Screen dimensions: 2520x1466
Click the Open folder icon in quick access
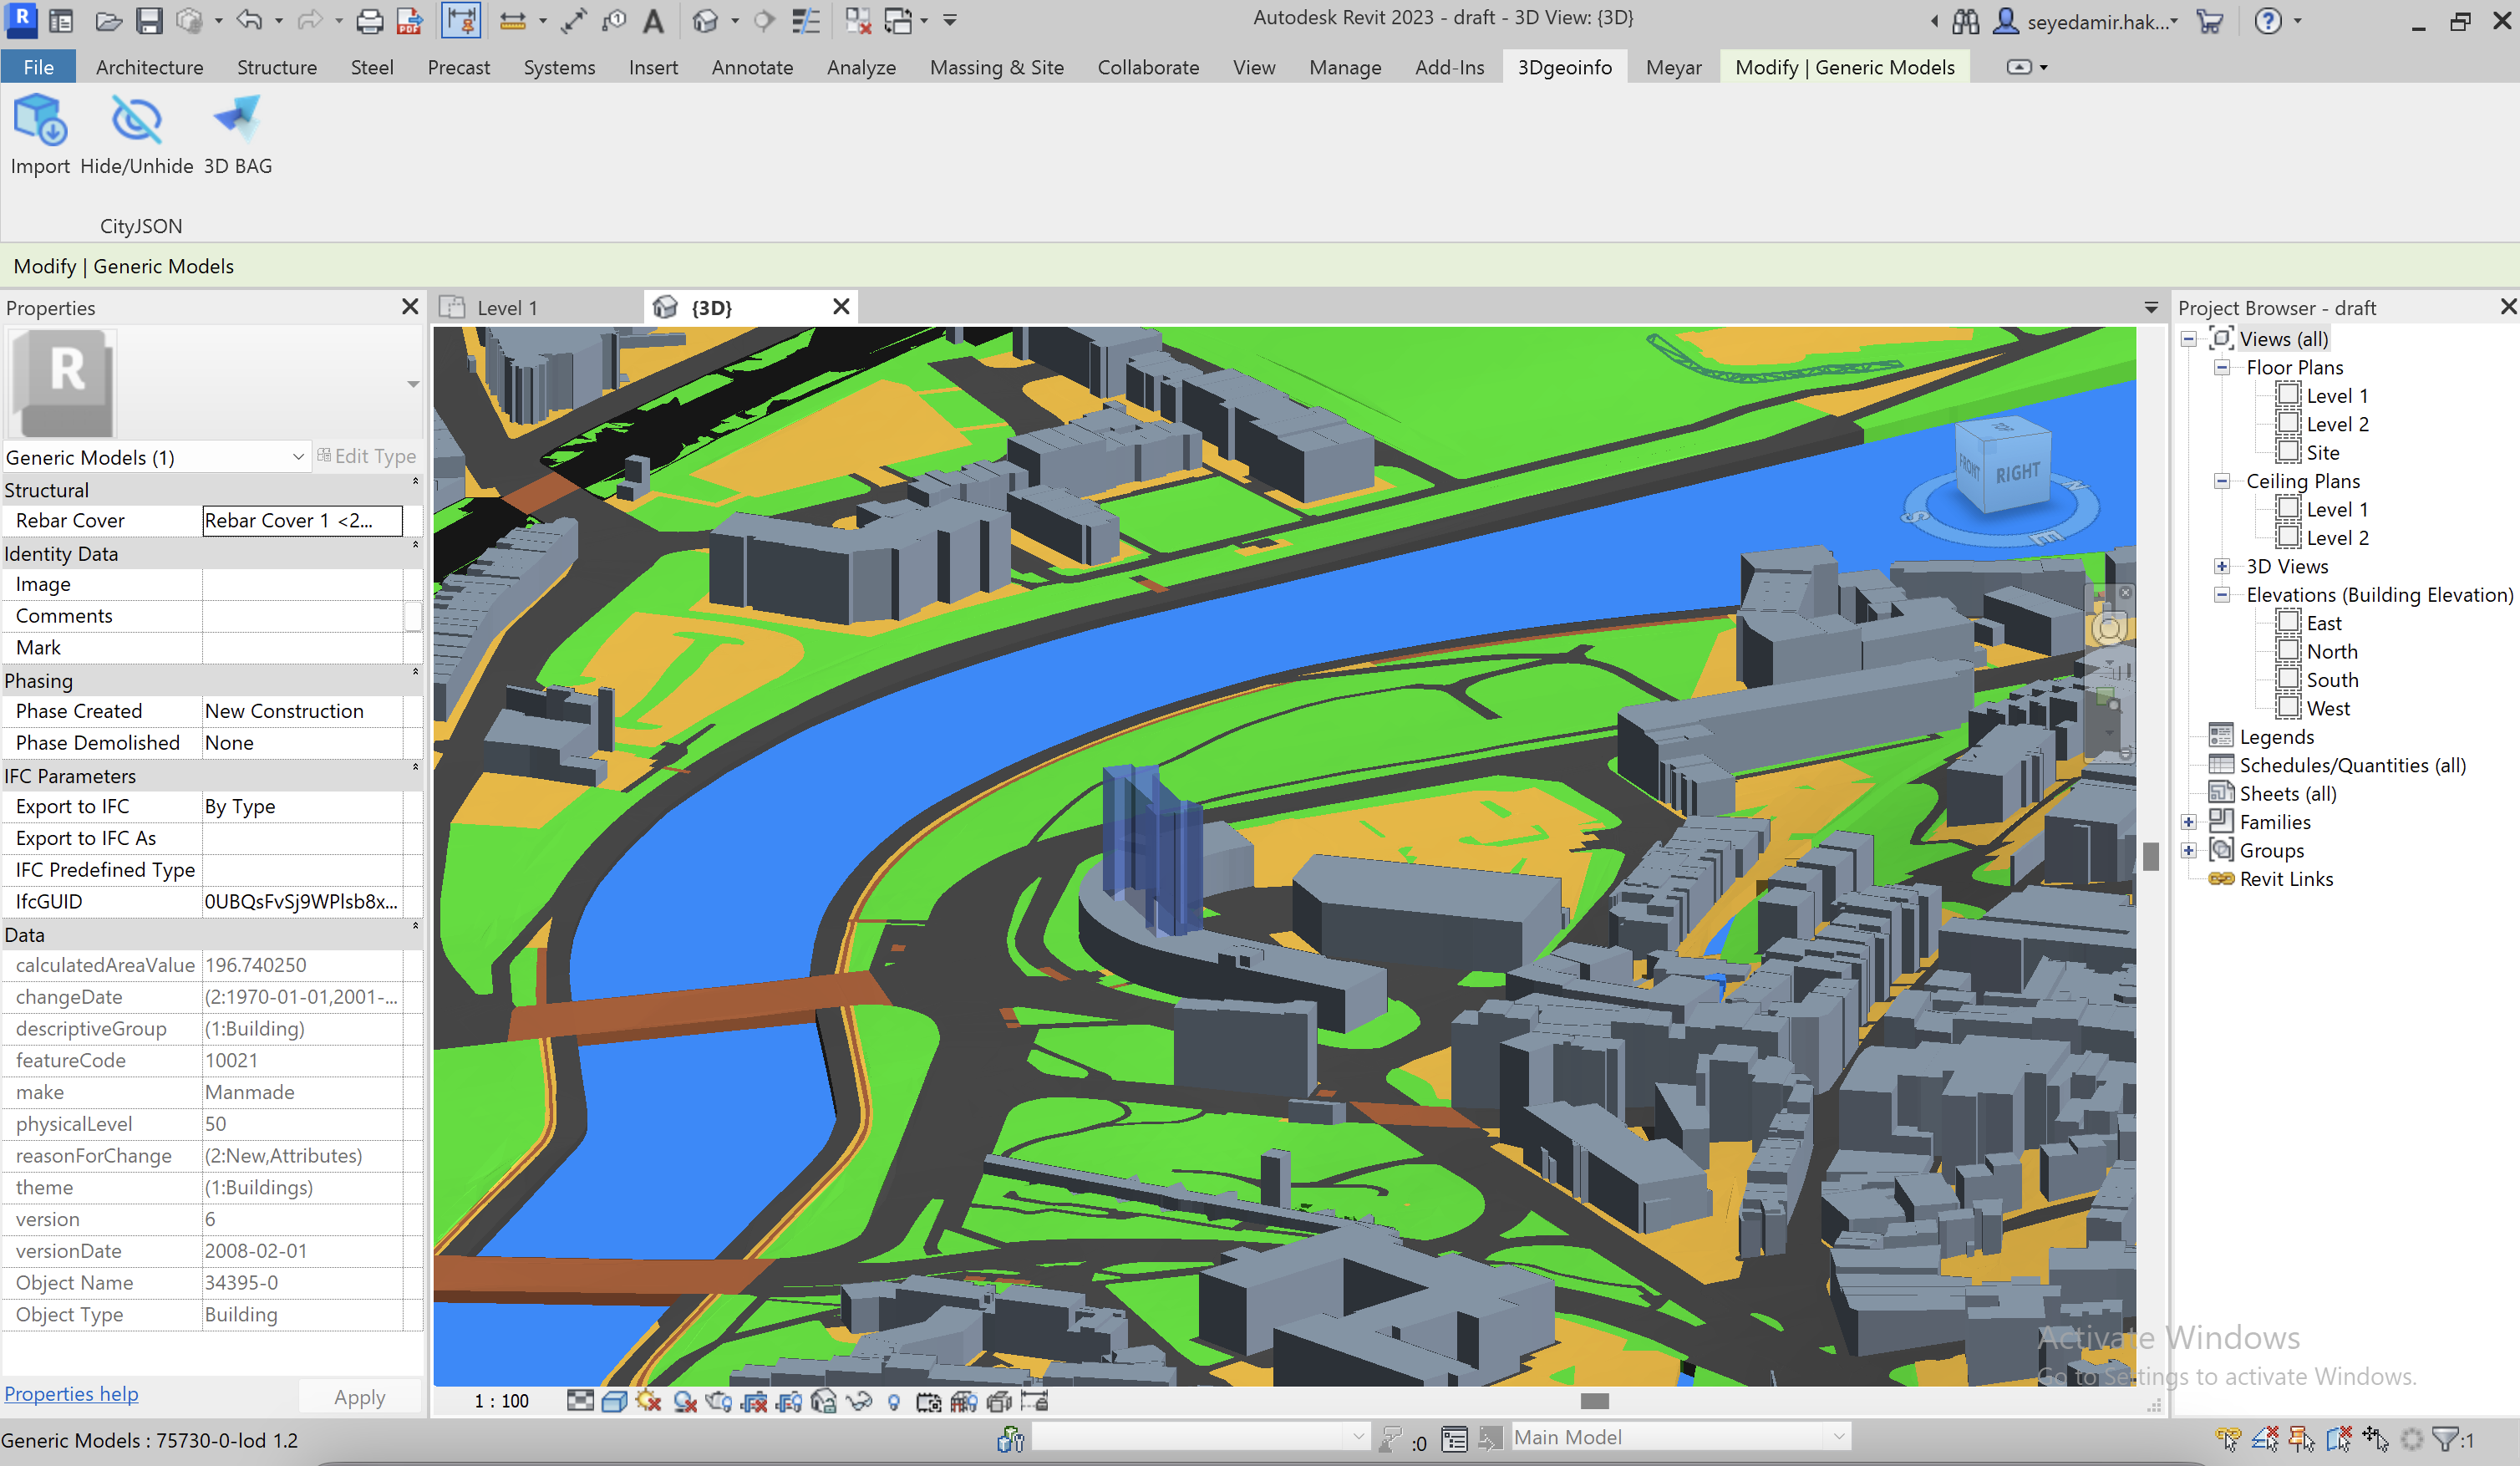coord(109,20)
